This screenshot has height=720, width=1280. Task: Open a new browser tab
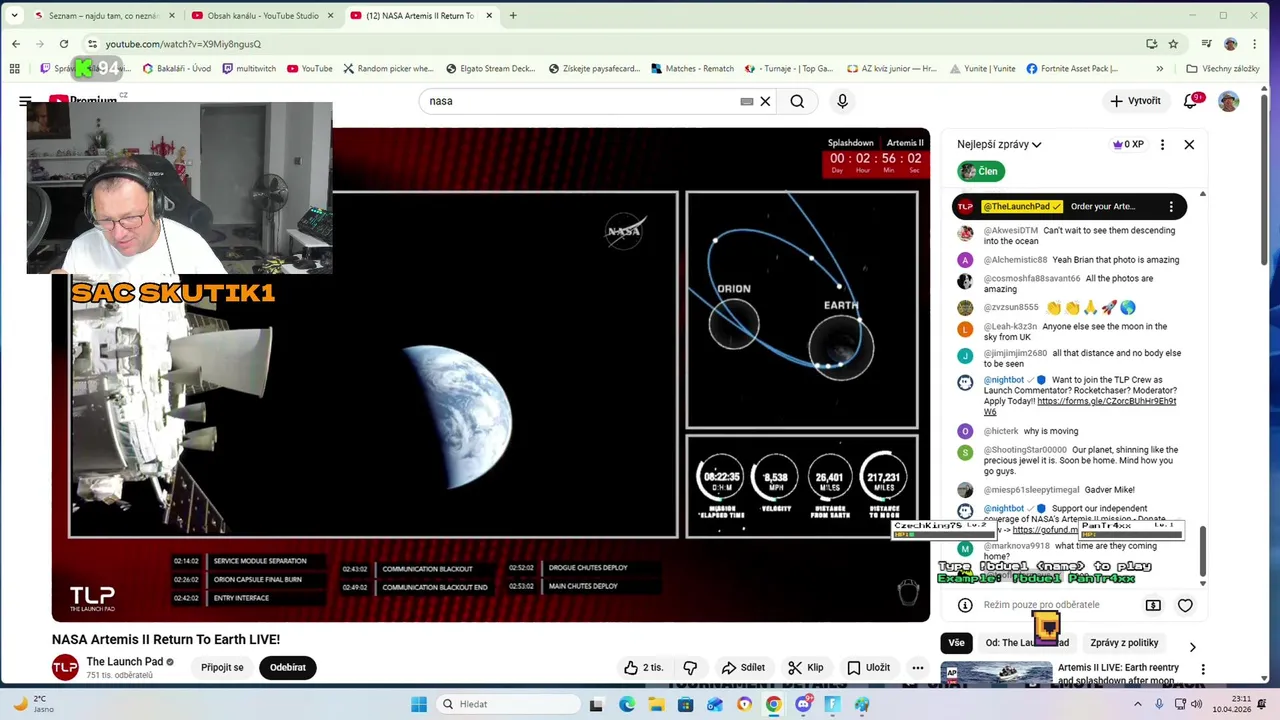(513, 15)
